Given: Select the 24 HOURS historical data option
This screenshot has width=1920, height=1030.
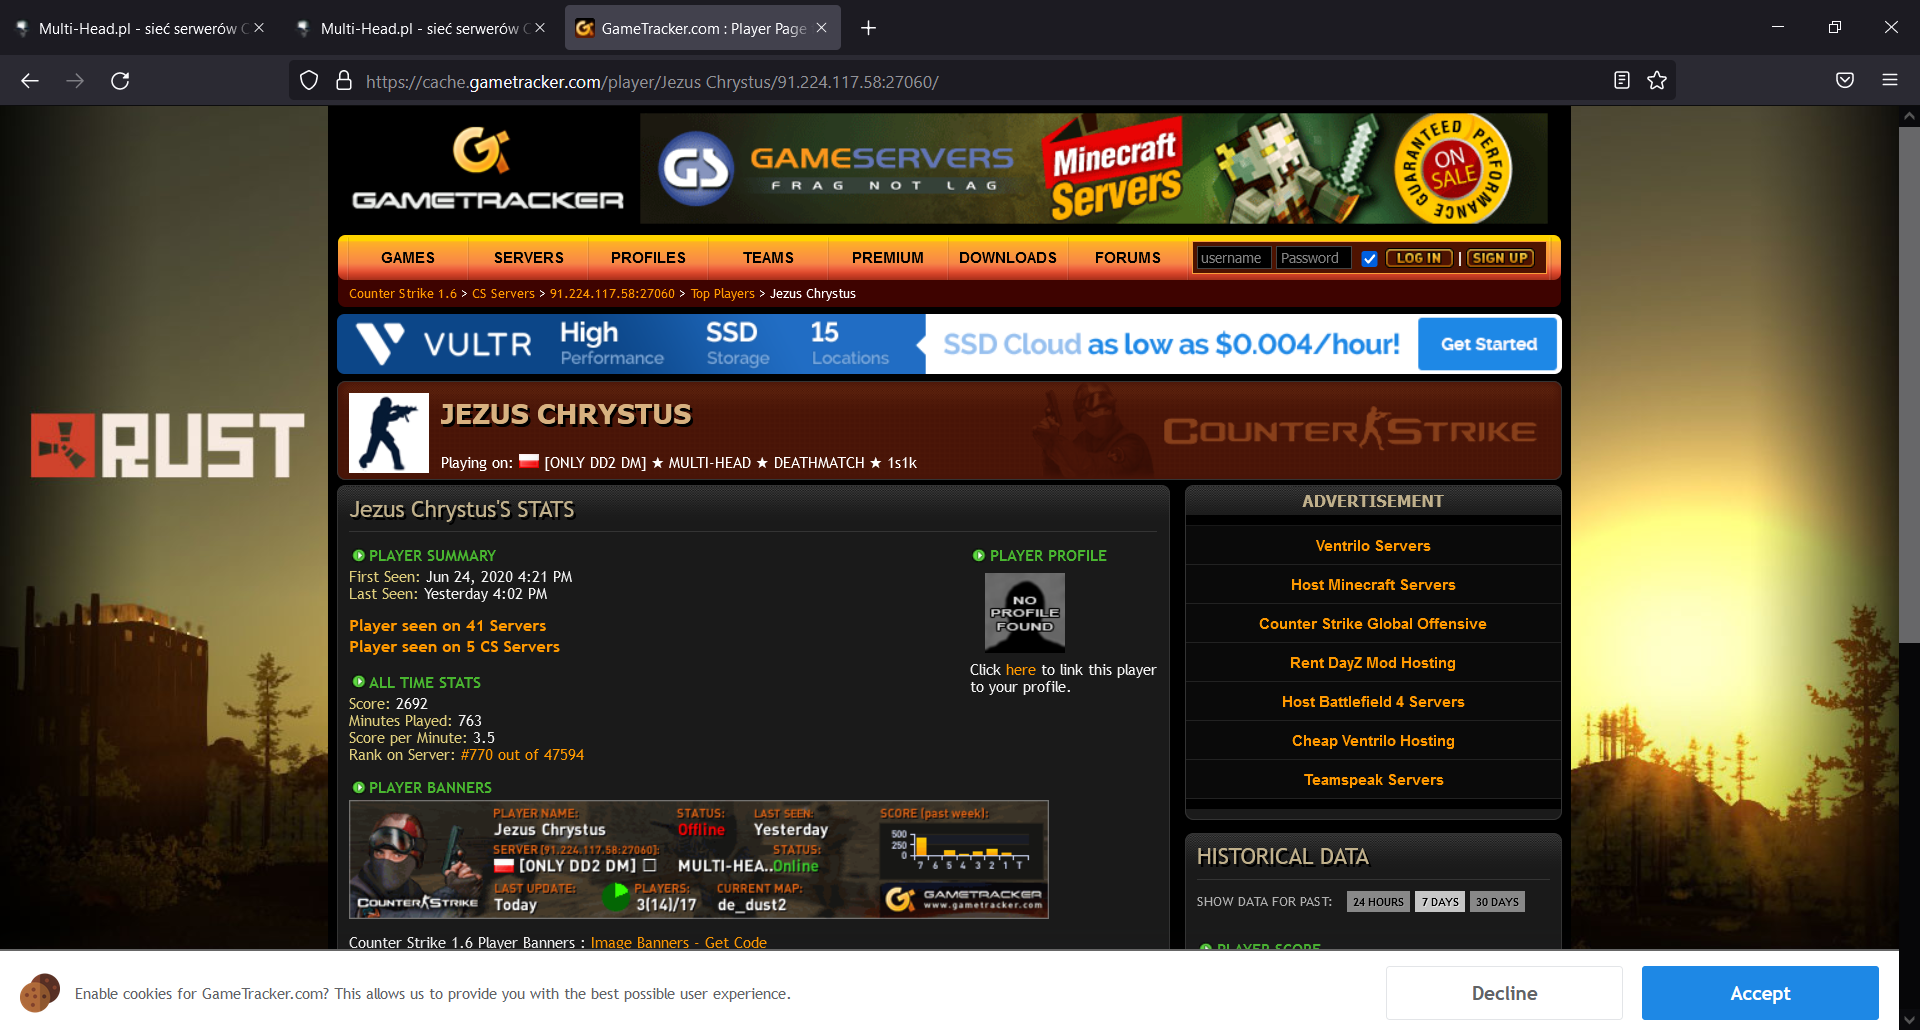Looking at the screenshot, I should click(1377, 902).
